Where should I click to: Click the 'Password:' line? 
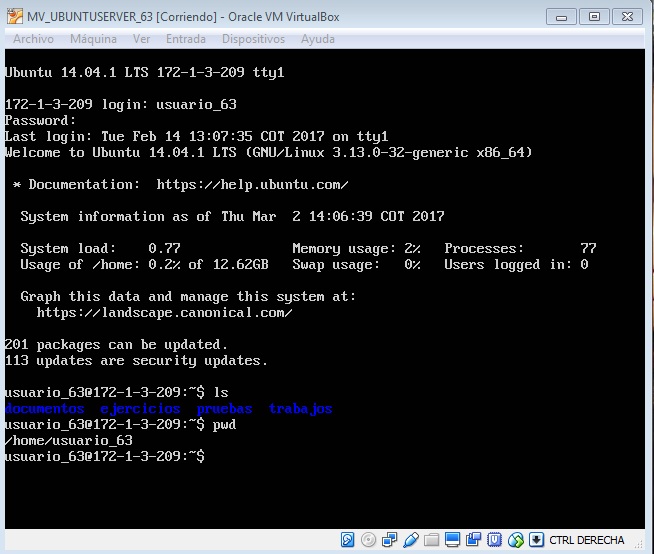40,121
